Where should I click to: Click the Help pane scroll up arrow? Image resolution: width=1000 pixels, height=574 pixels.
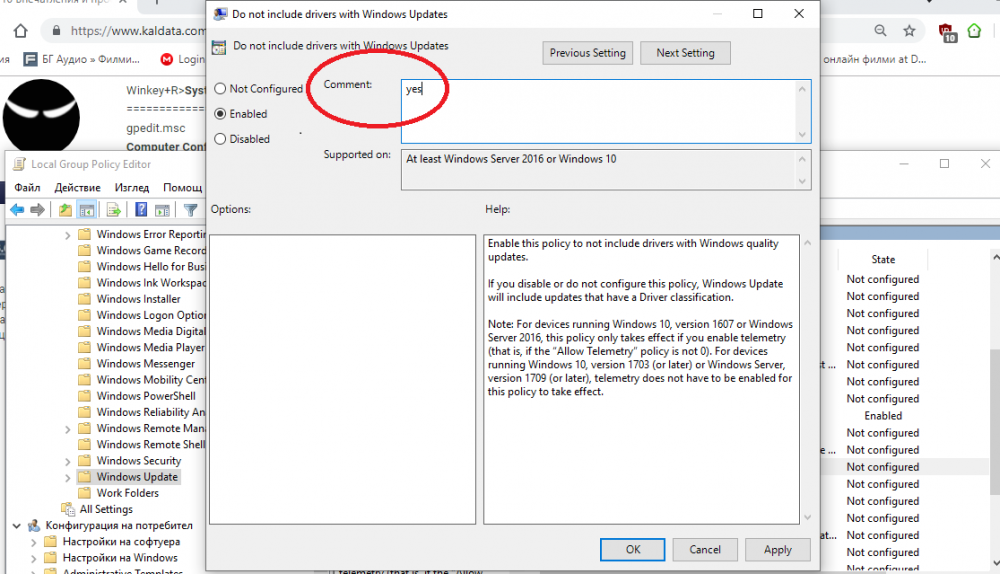click(x=807, y=243)
